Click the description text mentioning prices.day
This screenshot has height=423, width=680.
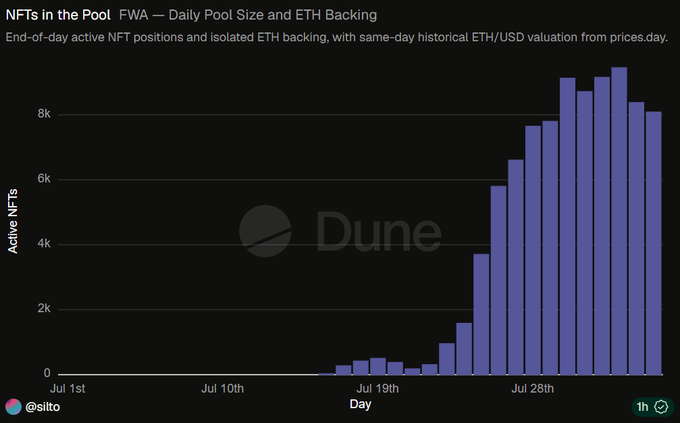click(x=337, y=37)
